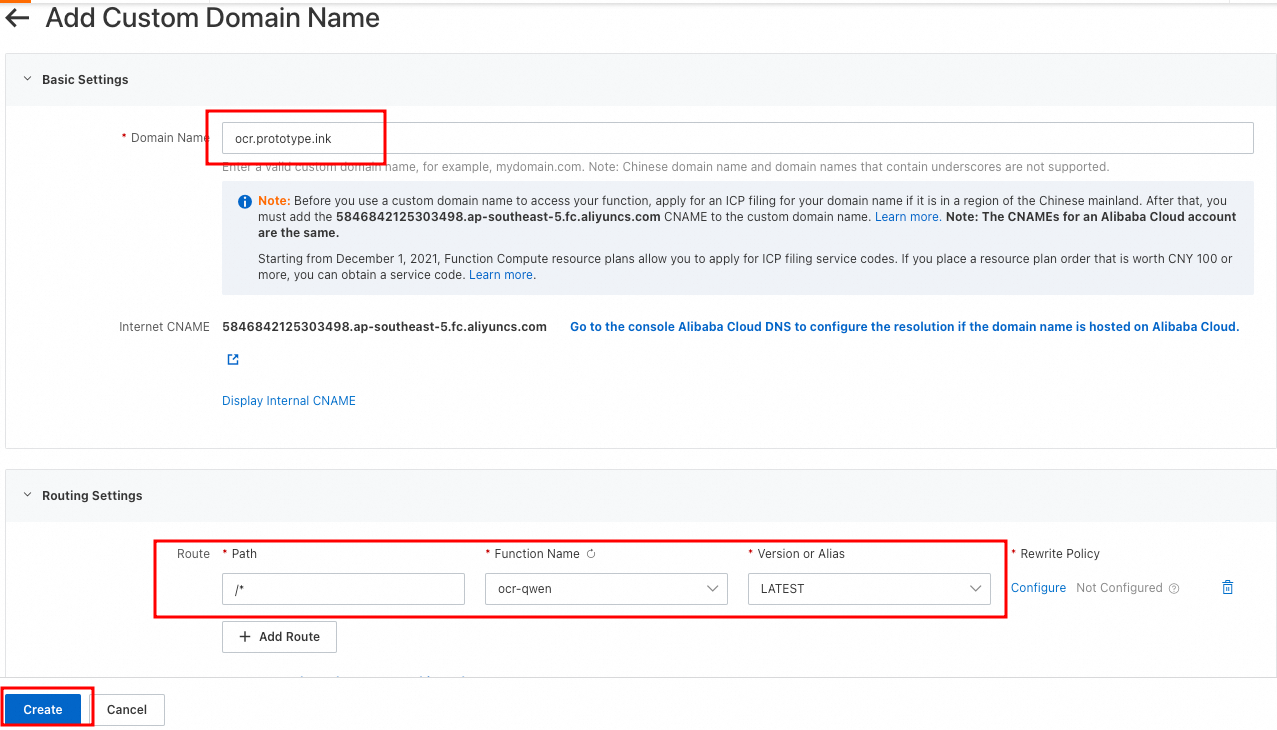Open the Configure rewrite policy link
The image size is (1277, 730).
pos(1038,588)
